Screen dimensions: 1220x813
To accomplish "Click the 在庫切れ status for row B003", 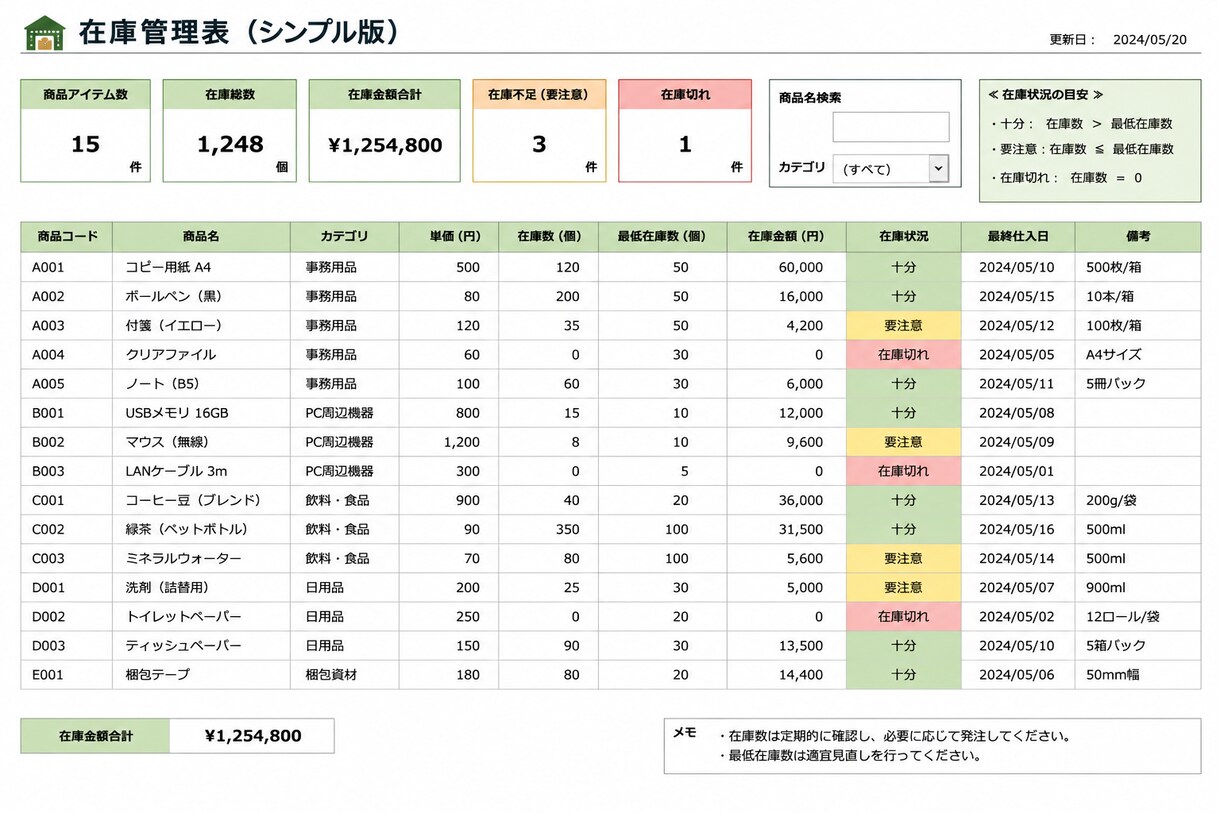I will 904,471.
